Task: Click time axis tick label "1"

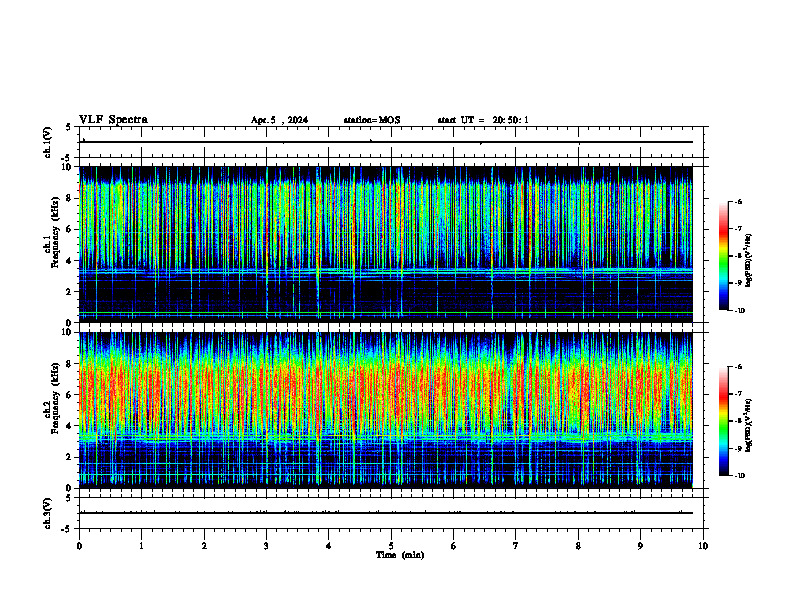Action: coord(142,546)
